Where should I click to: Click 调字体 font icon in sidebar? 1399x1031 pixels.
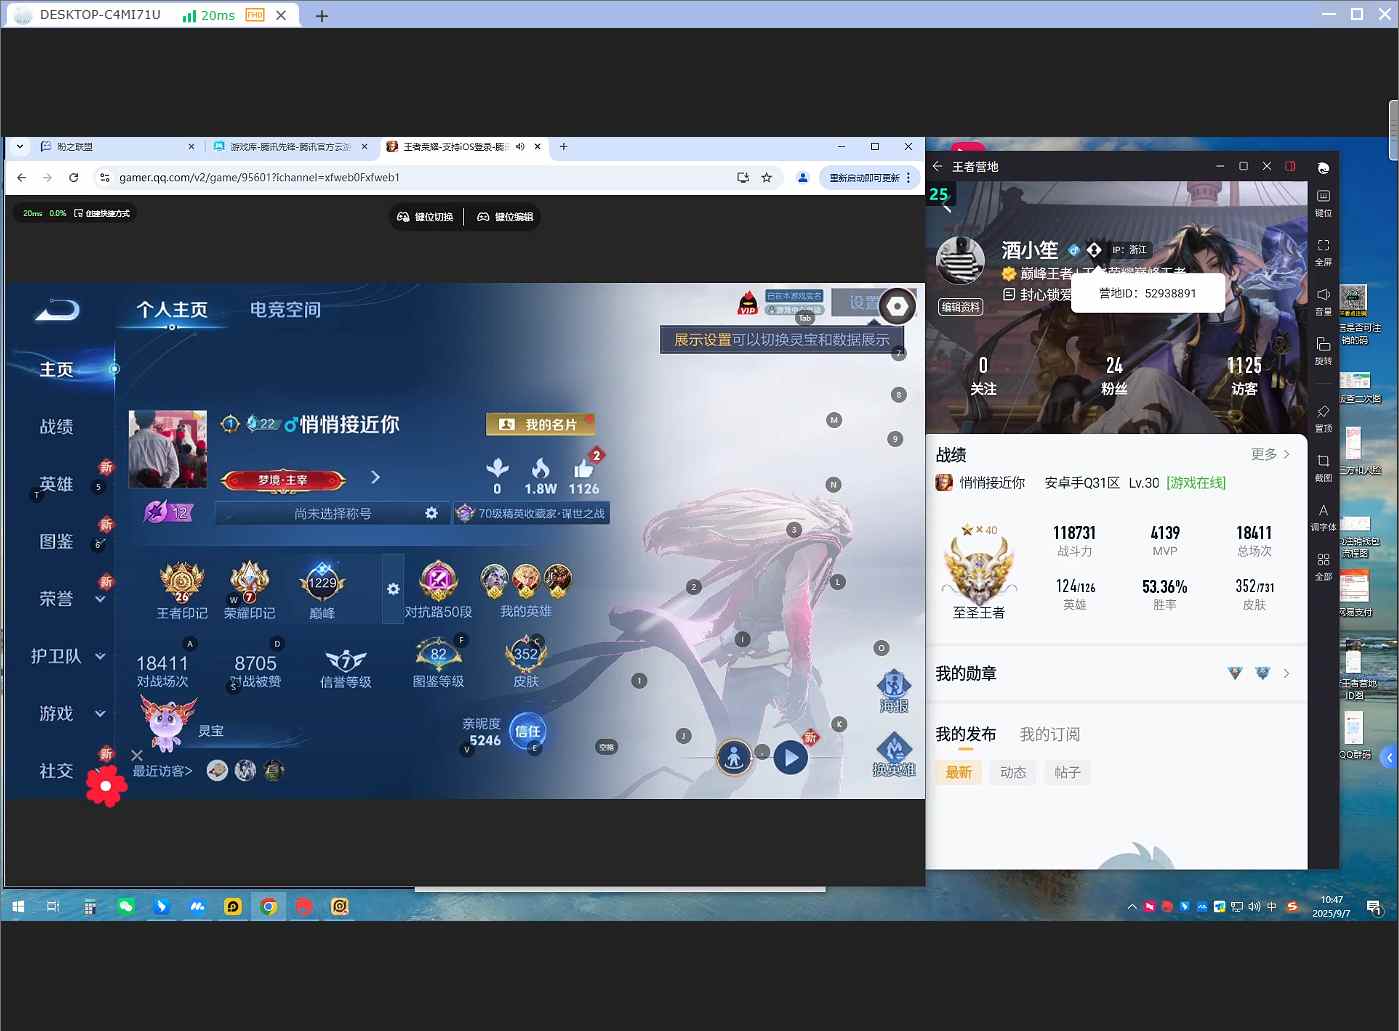(1323, 510)
